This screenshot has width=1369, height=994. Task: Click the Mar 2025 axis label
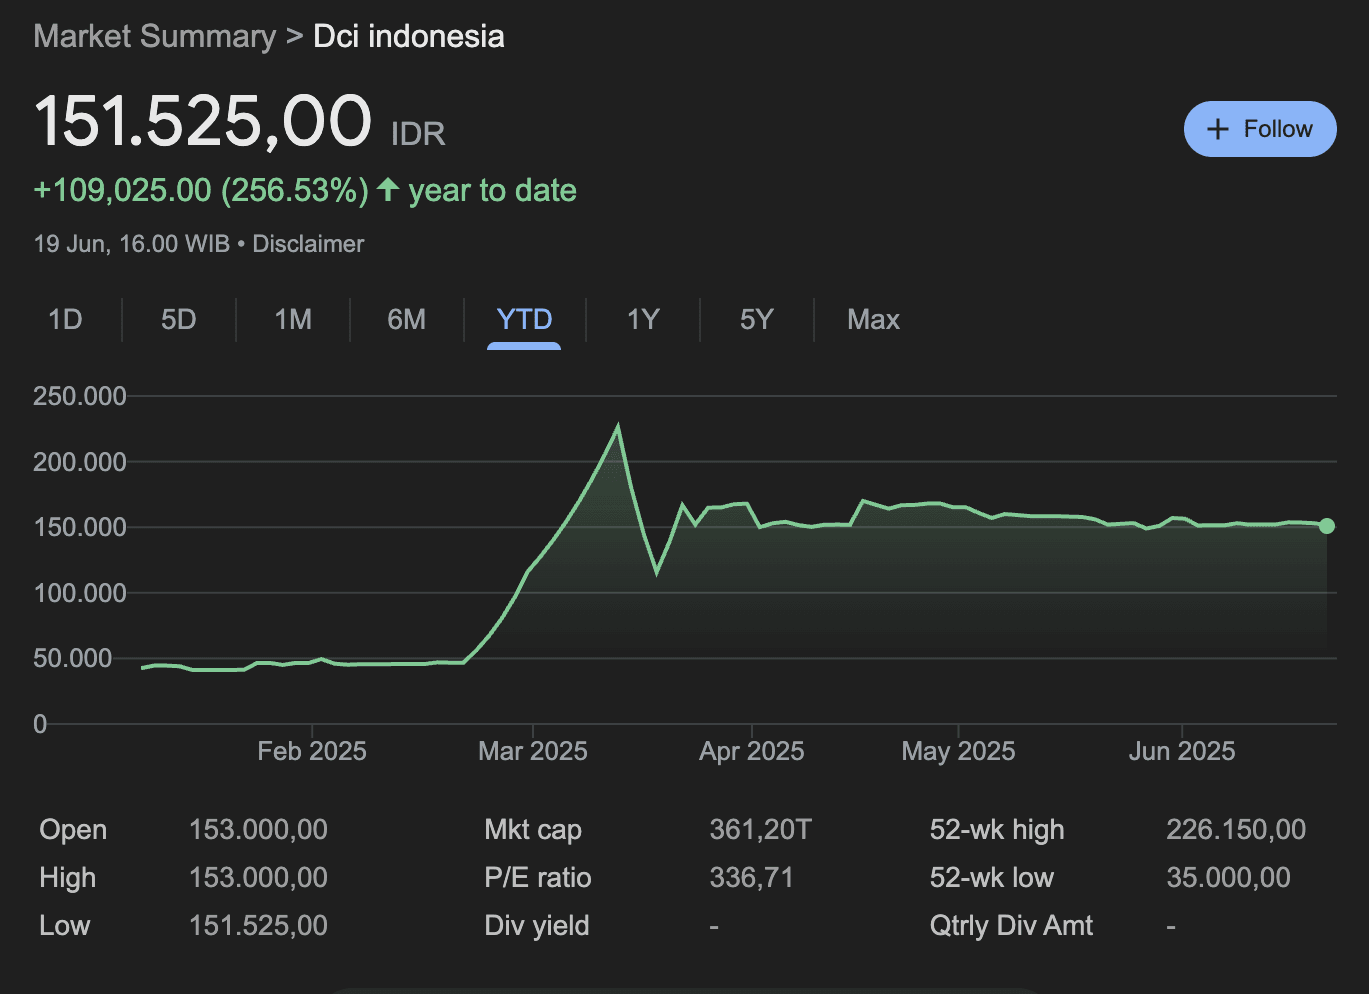coord(533,751)
